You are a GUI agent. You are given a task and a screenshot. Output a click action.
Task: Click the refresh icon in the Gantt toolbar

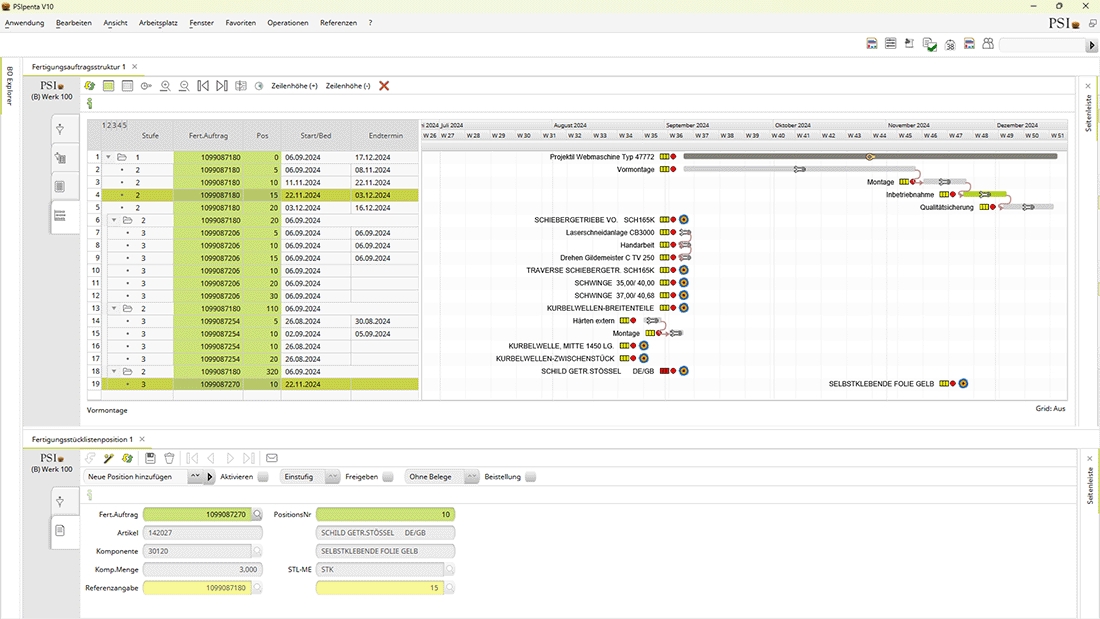click(x=90, y=86)
